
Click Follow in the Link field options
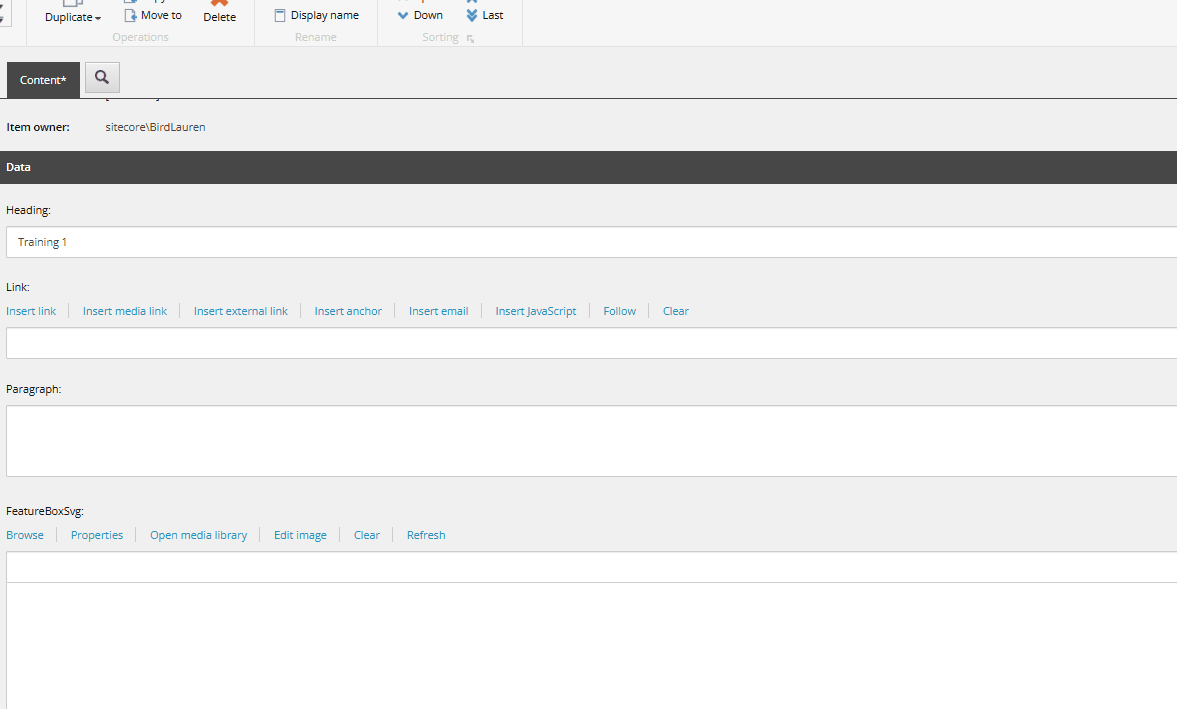(x=619, y=310)
